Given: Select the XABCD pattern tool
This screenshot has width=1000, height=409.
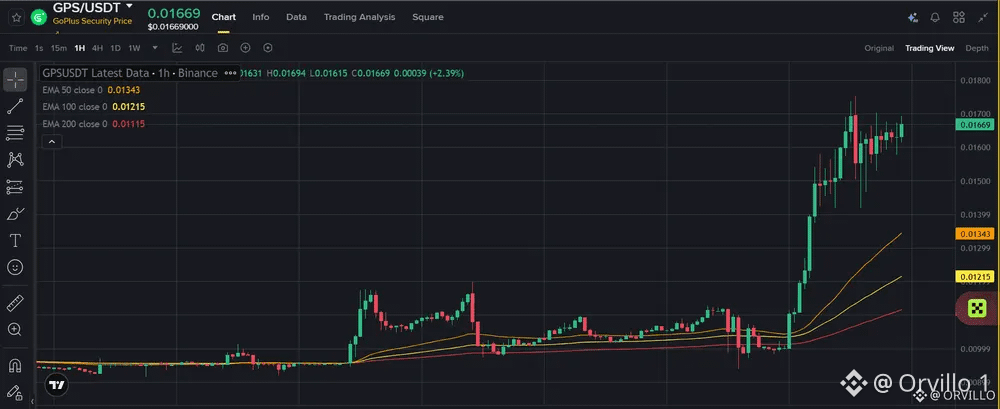Looking at the screenshot, I should (15, 160).
